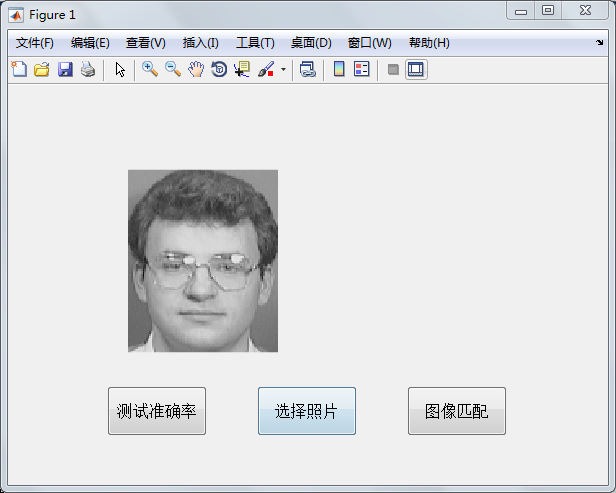Click the 图像匹配 button
616x493 pixels.
coord(457,411)
